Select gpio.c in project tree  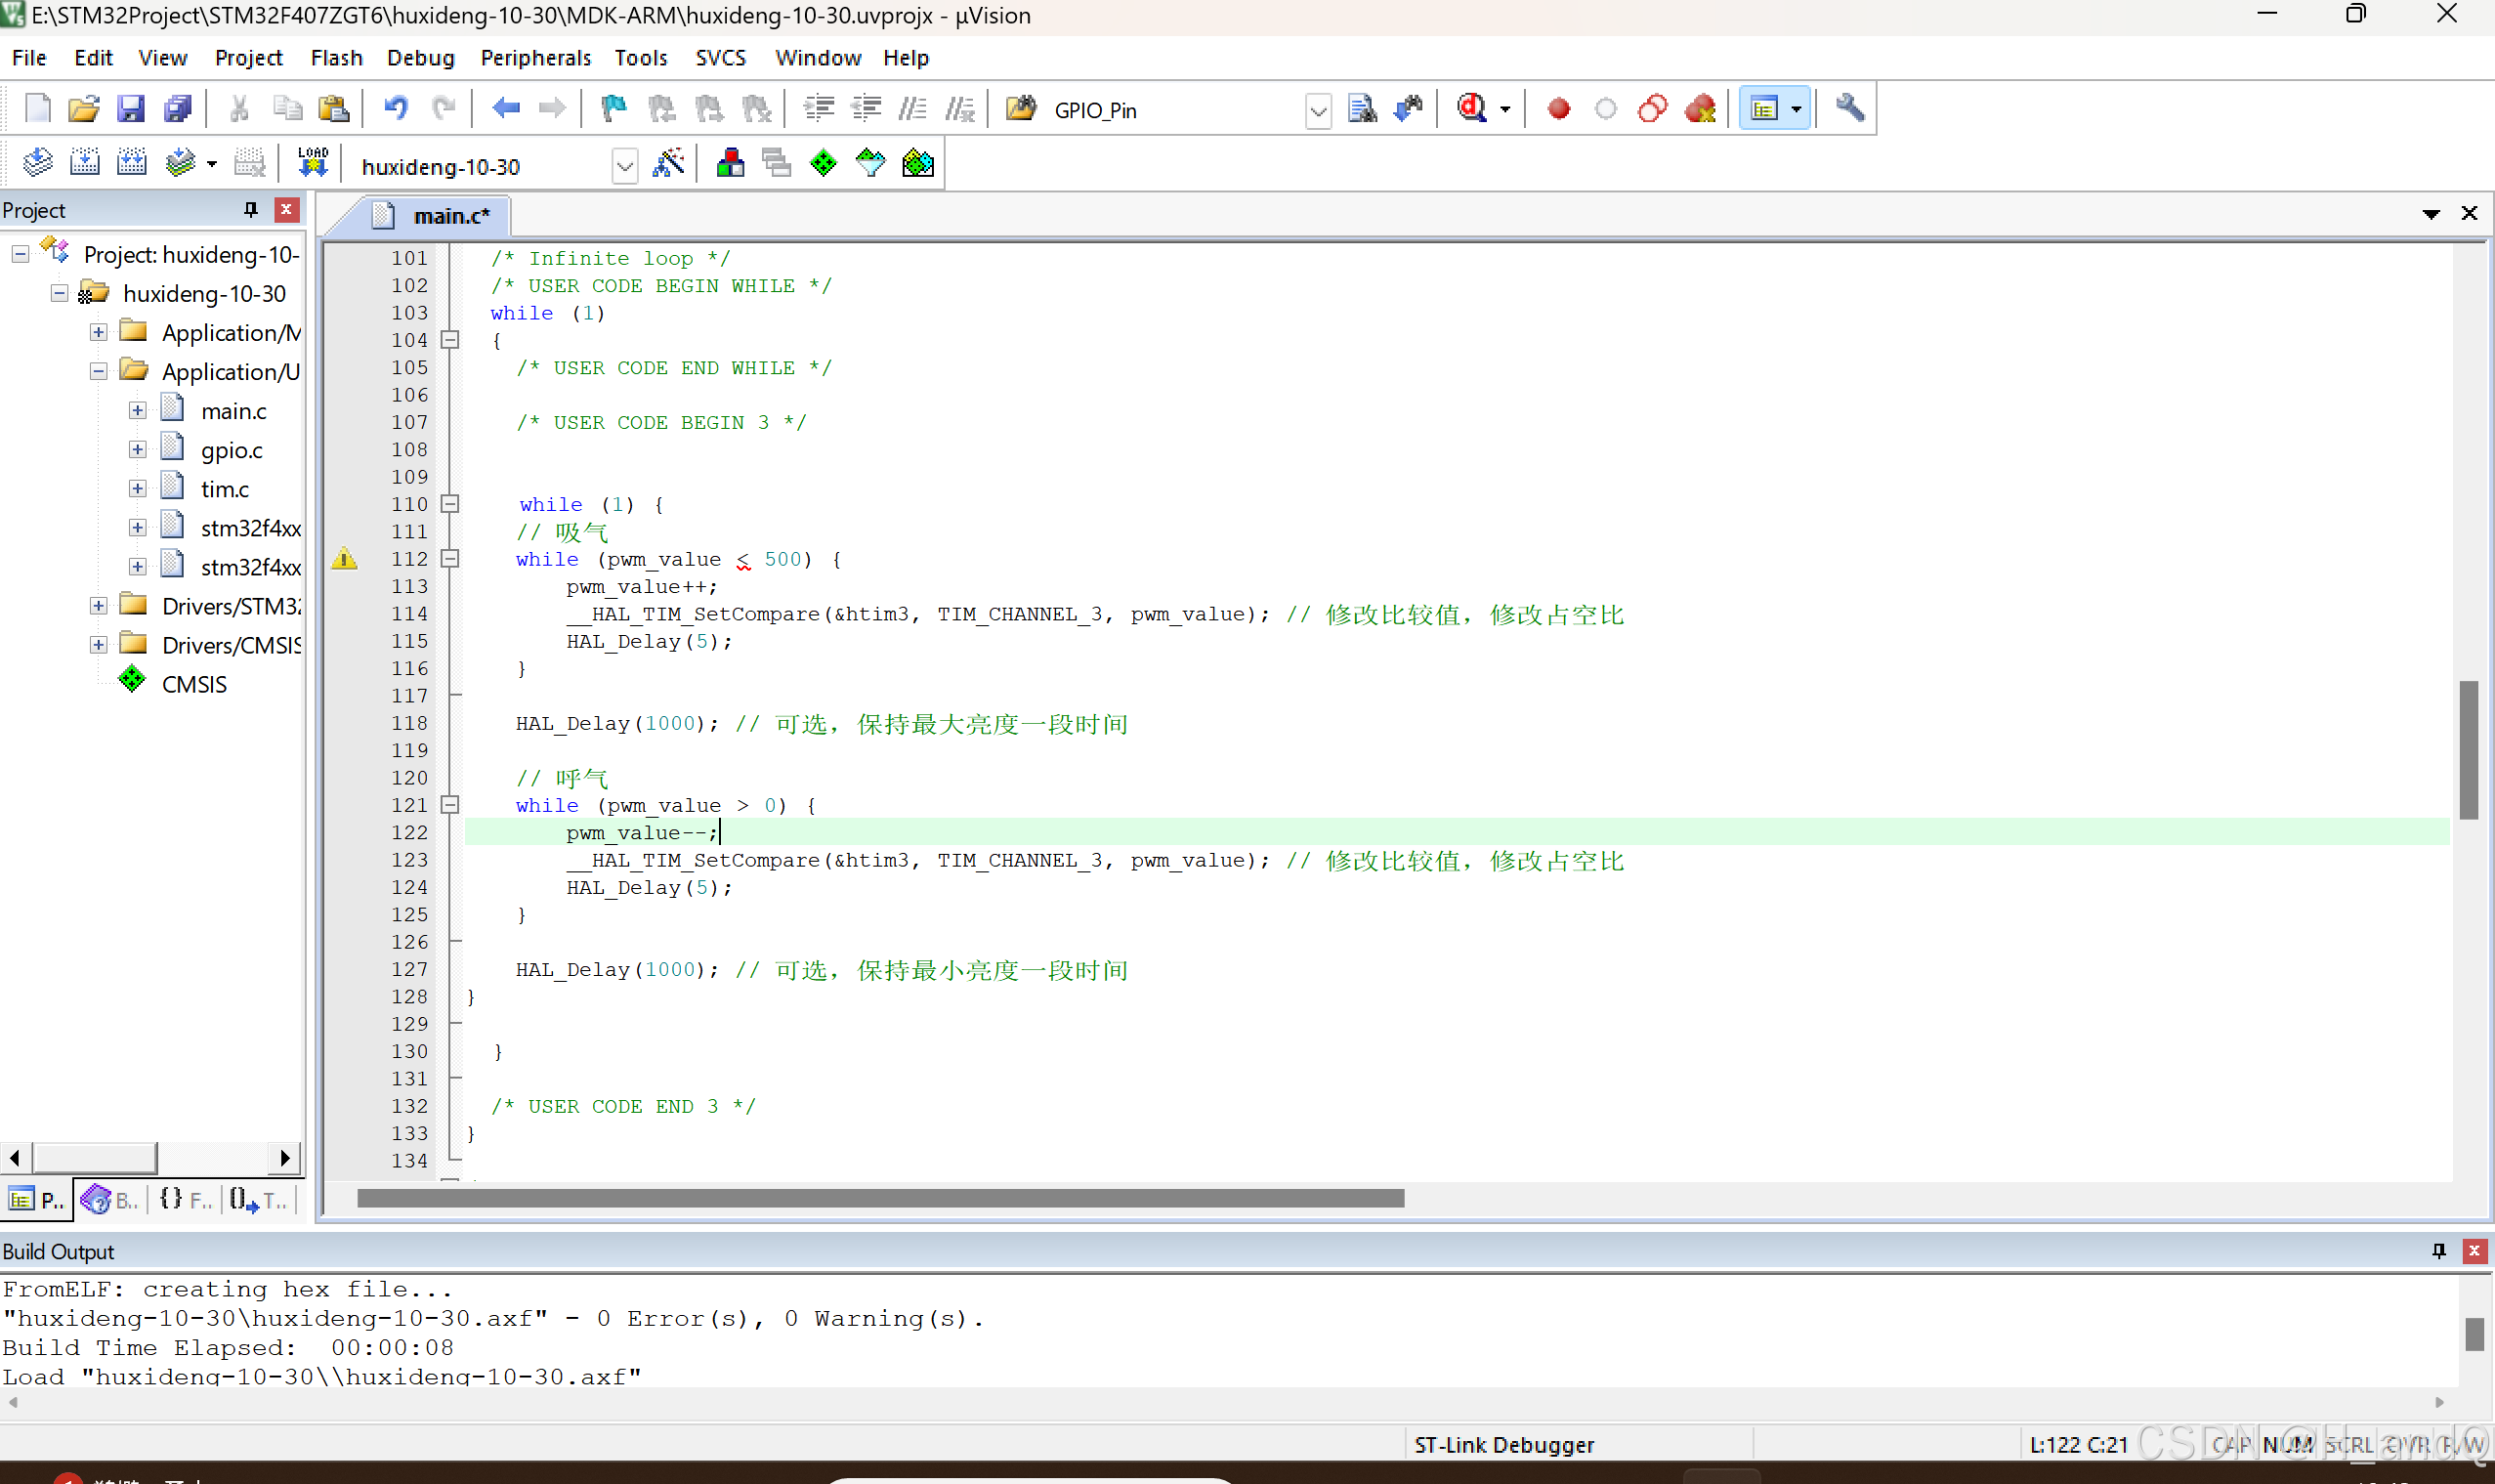[231, 450]
